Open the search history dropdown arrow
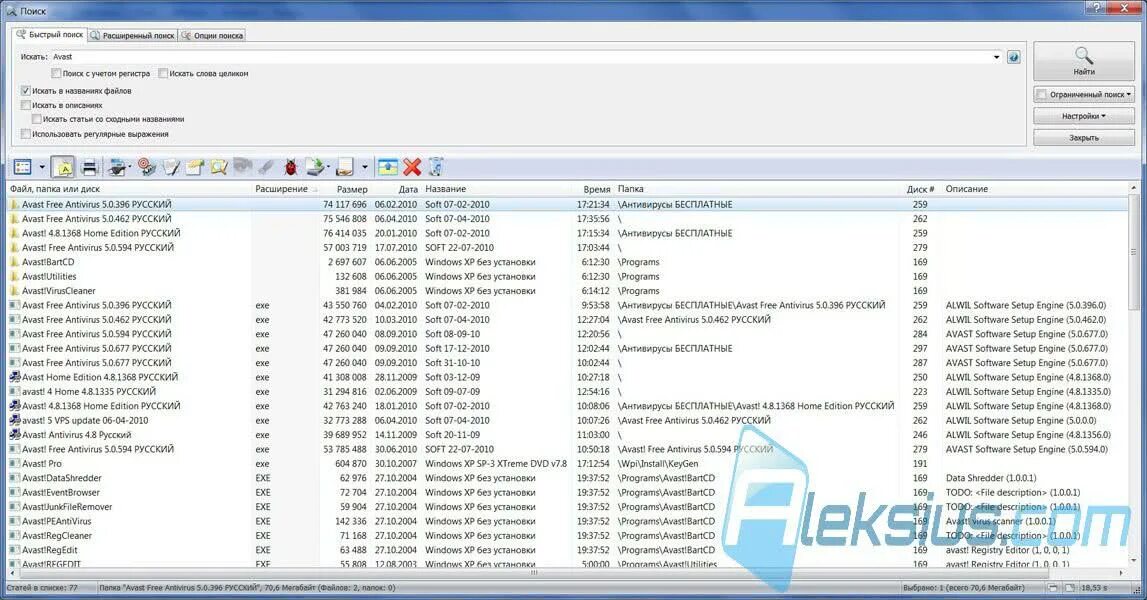The width and height of the screenshot is (1147, 600). click(x=996, y=57)
